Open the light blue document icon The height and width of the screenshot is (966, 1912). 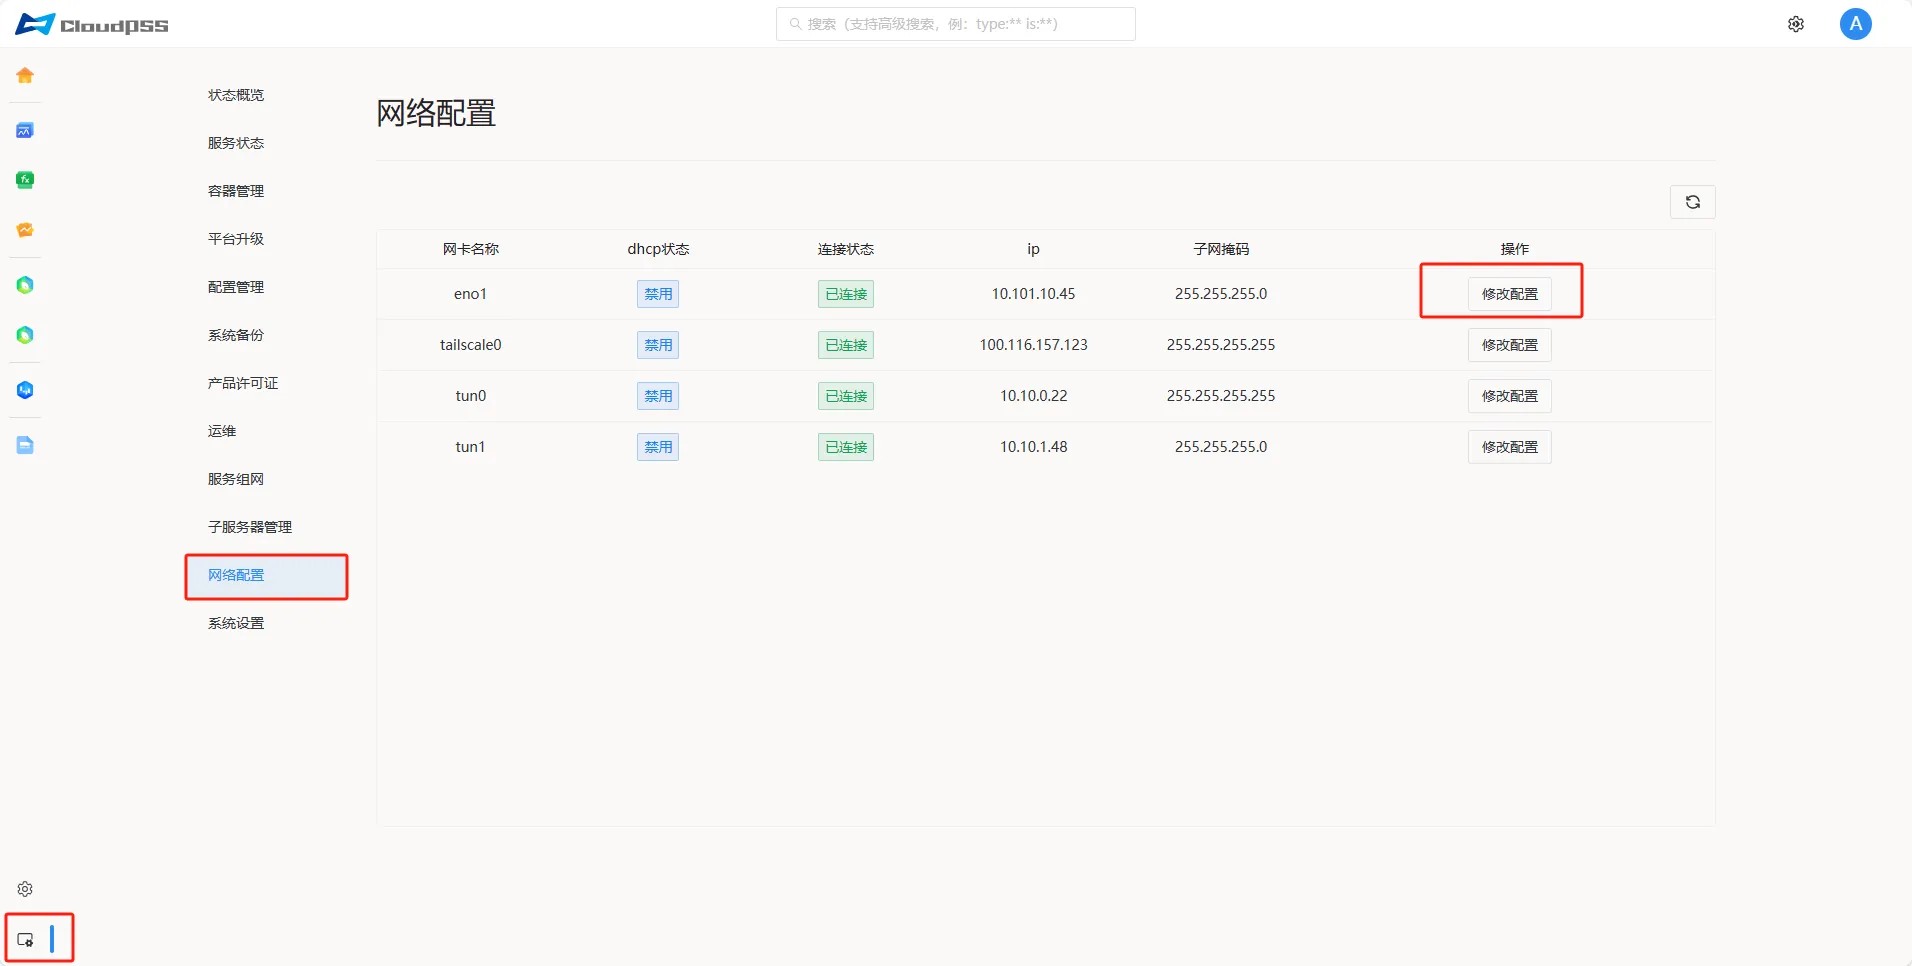point(25,445)
